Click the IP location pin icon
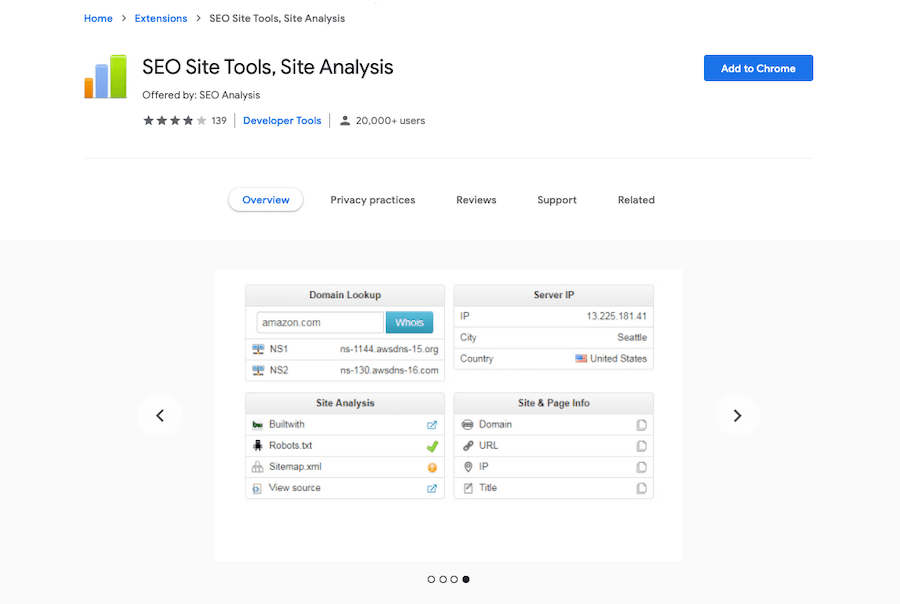 tap(468, 467)
